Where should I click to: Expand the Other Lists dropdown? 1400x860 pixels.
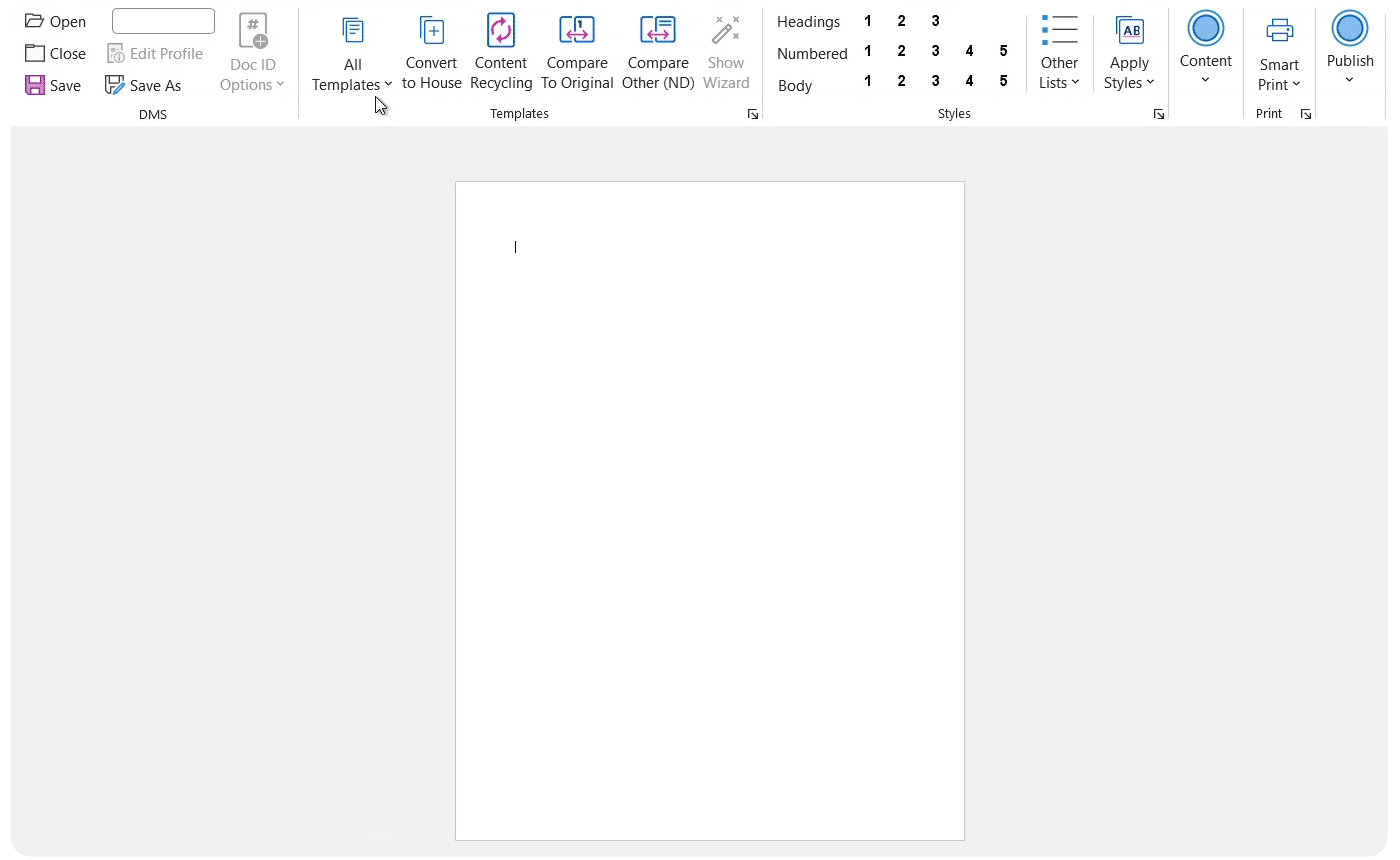[x=1075, y=83]
